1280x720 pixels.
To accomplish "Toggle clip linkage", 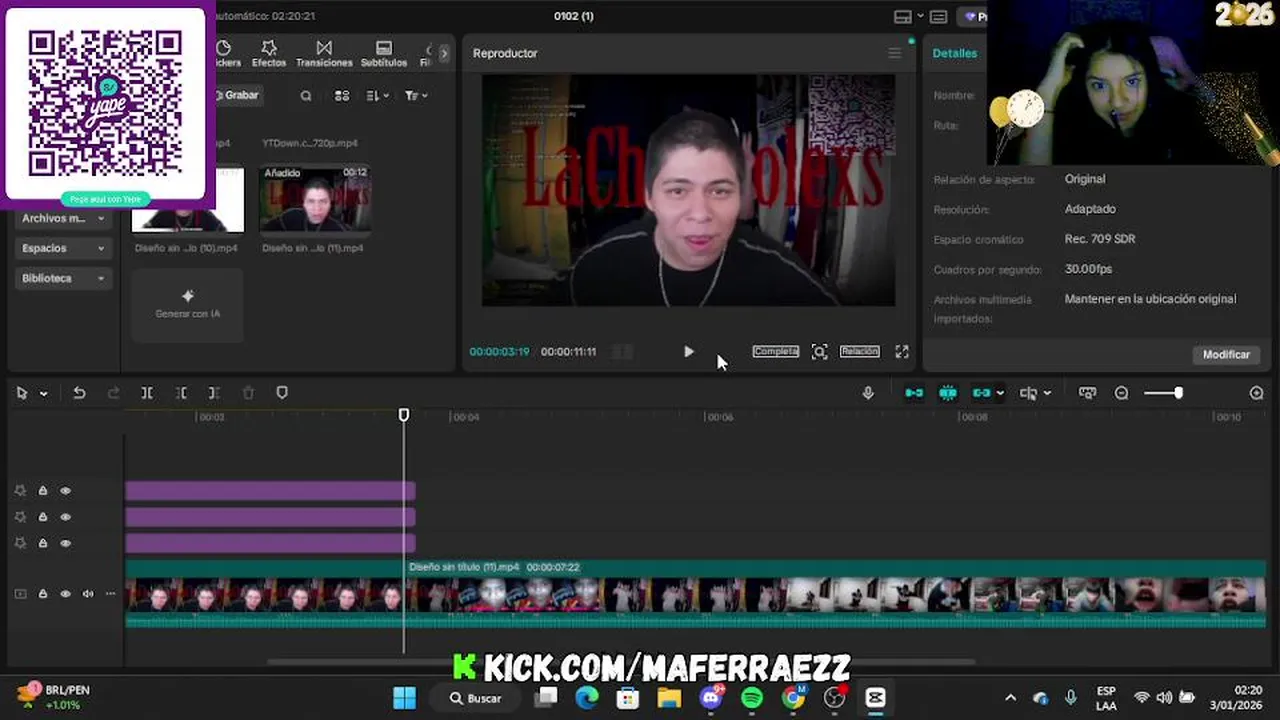I will point(981,393).
